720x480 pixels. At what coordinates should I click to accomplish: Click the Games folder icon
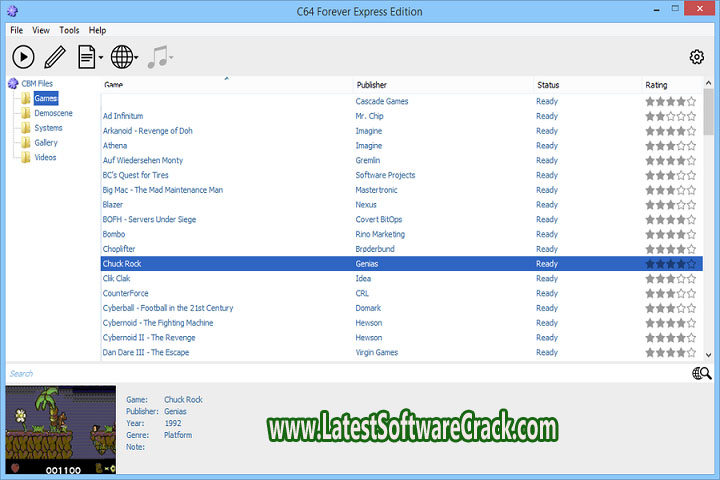26,98
